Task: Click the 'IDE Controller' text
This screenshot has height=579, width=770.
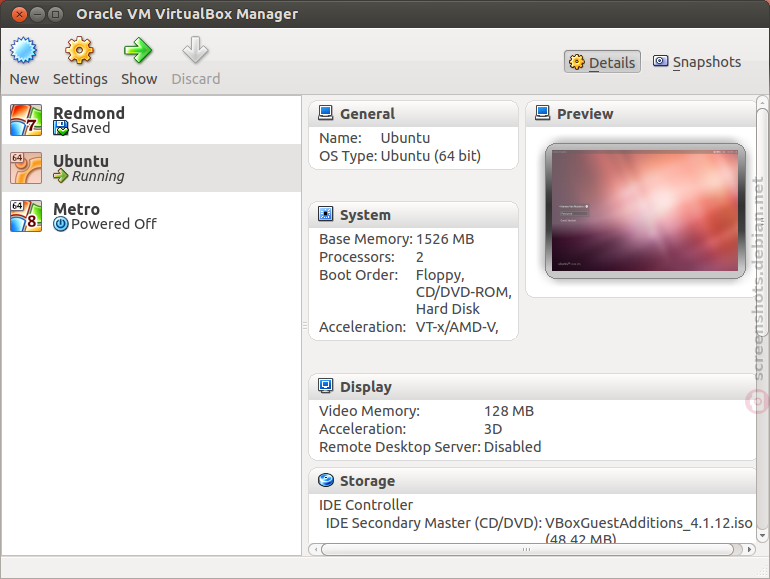Action: [x=366, y=505]
